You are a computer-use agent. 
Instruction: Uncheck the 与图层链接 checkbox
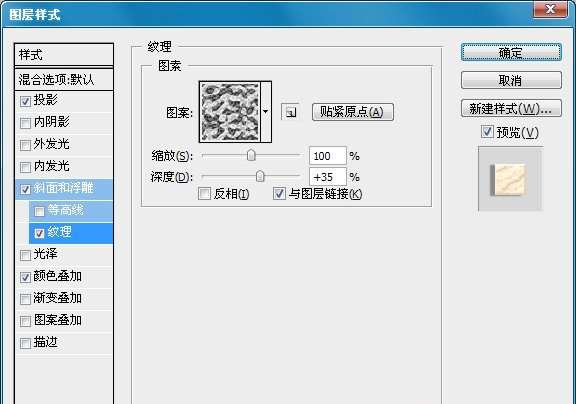pos(279,194)
